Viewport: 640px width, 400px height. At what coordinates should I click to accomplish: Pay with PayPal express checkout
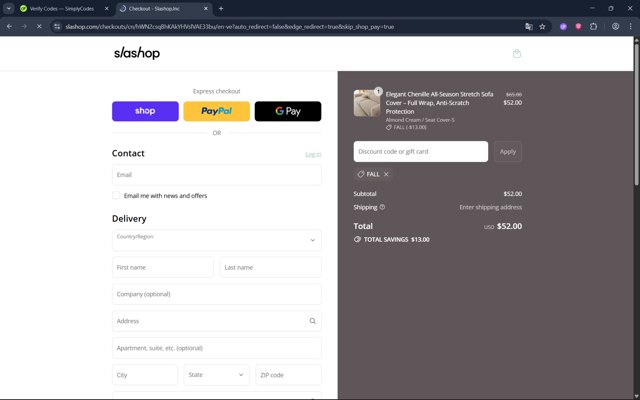[217, 111]
